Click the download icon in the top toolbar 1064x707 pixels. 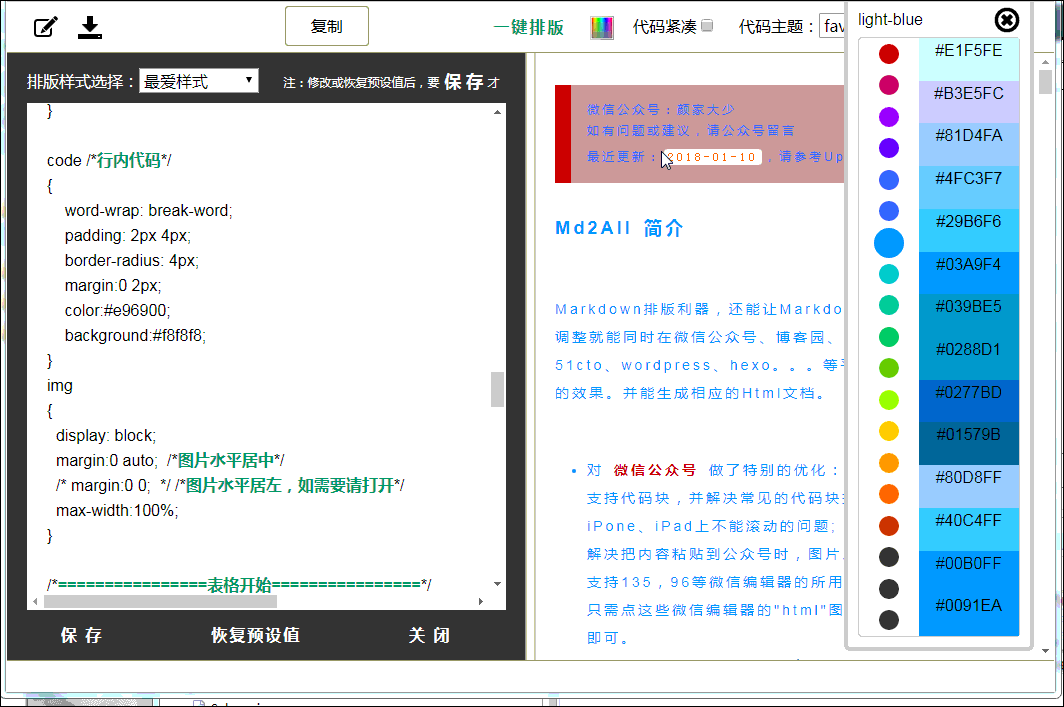click(x=90, y=27)
